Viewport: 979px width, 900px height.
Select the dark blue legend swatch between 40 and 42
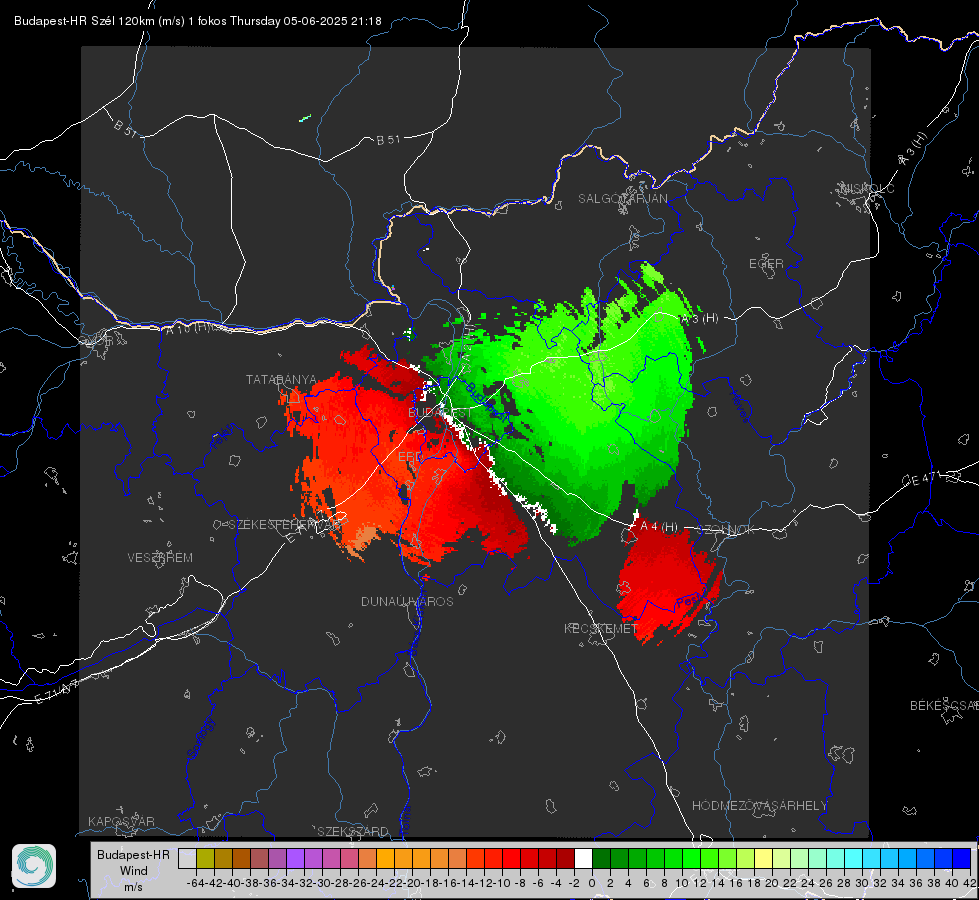pos(962,859)
